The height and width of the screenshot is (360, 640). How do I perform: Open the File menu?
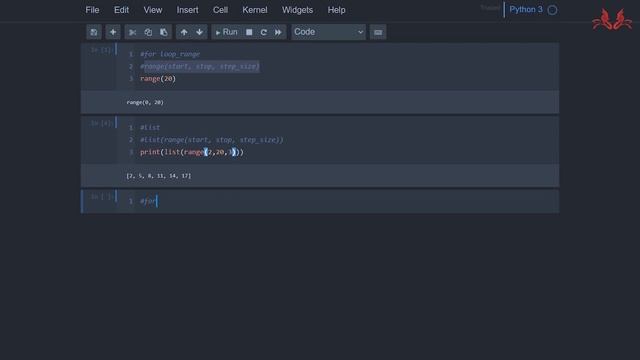click(x=92, y=10)
